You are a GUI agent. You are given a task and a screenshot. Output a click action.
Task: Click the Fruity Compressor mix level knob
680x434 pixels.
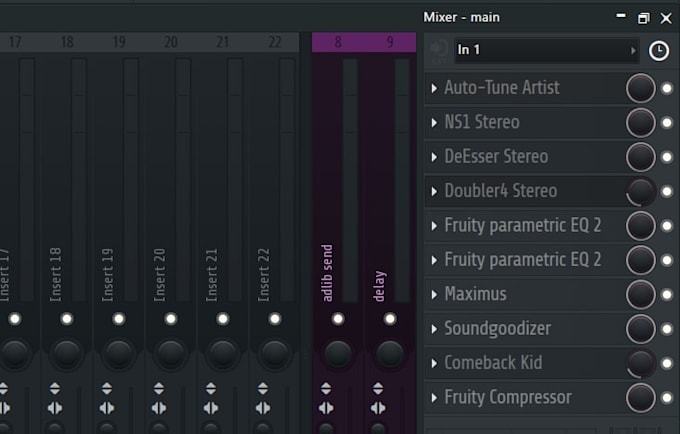coord(641,398)
